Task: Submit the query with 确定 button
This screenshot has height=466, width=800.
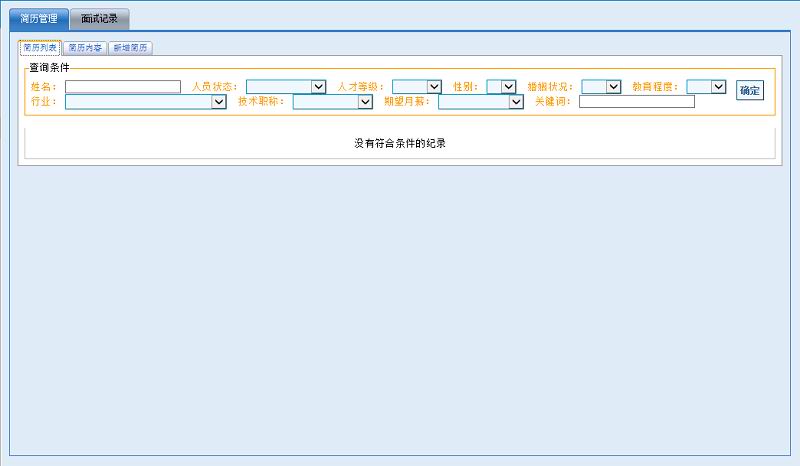Action: [x=749, y=90]
